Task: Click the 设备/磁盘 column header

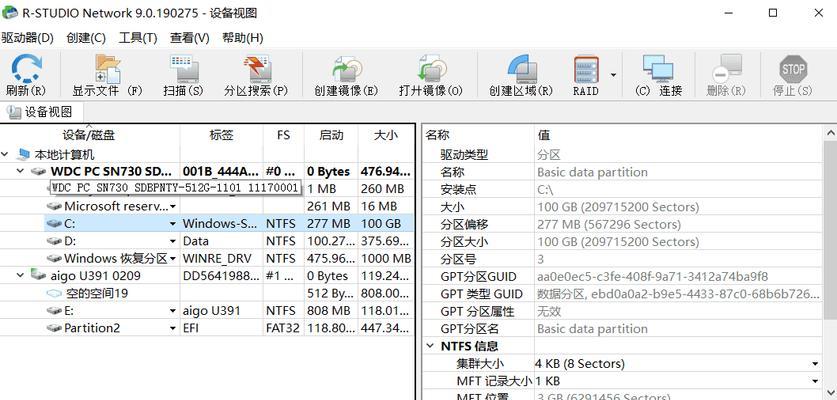Action: coord(90,135)
